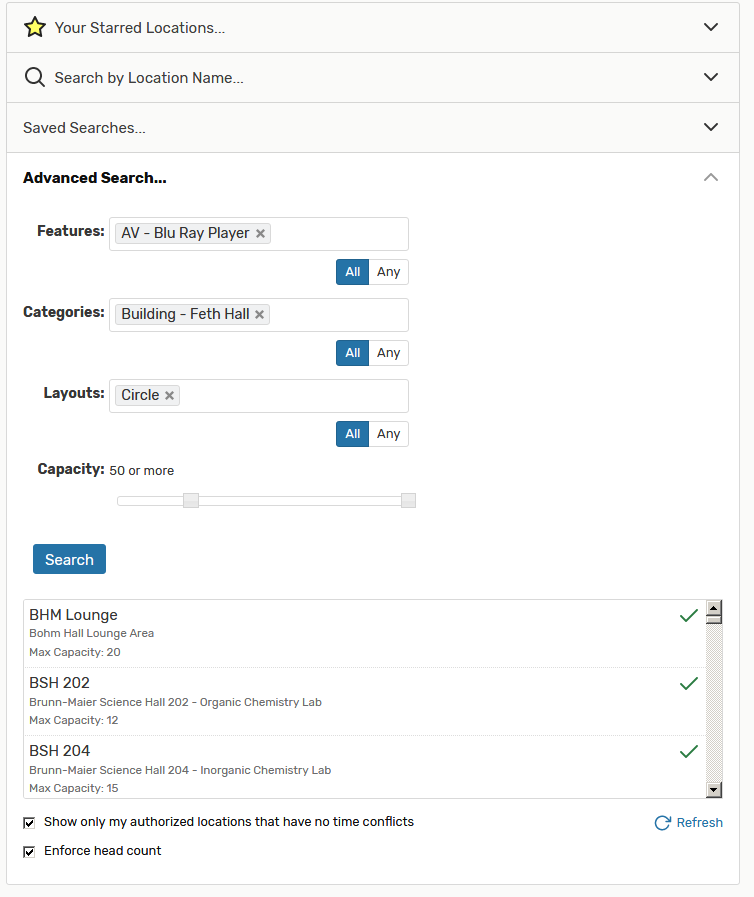The width and height of the screenshot is (754, 897).
Task: Click the star icon for Starred Locations
Action: [35, 28]
